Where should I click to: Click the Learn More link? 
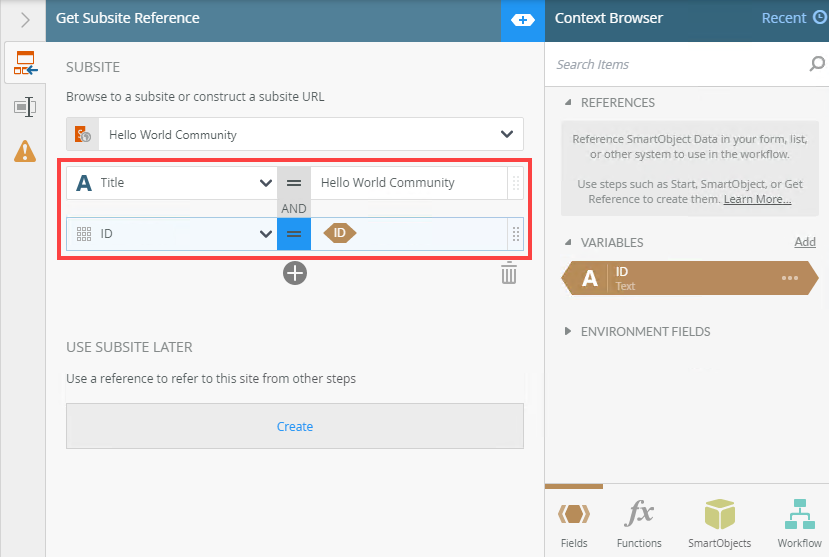click(757, 200)
